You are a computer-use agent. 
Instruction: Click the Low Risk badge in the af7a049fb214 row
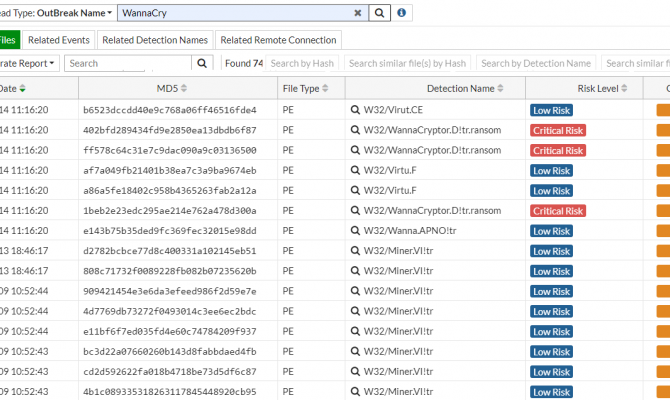[551, 171]
